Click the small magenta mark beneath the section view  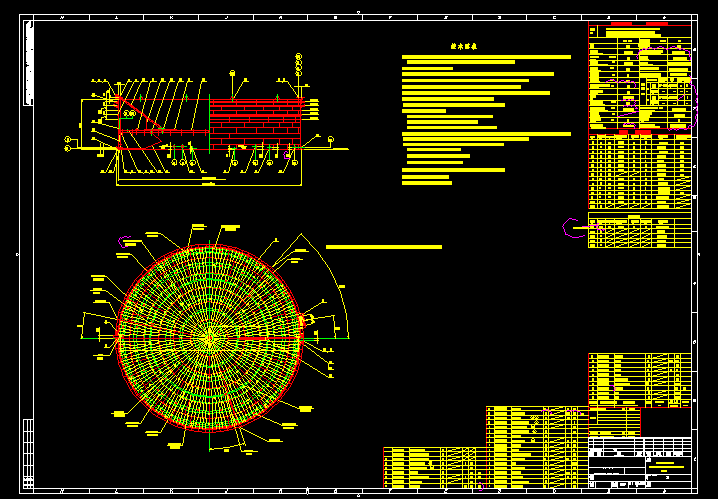click(287, 155)
